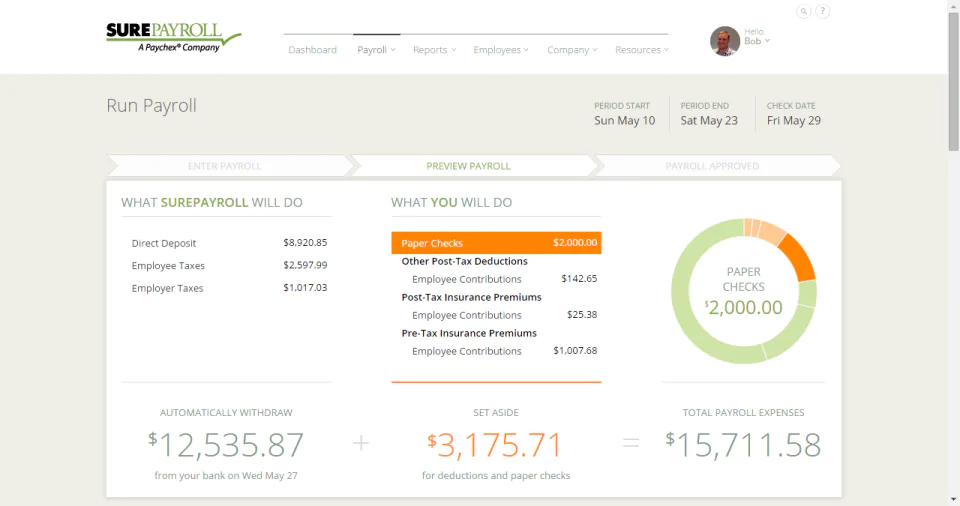Open the help question mark icon
The height and width of the screenshot is (506, 960).
[823, 11]
